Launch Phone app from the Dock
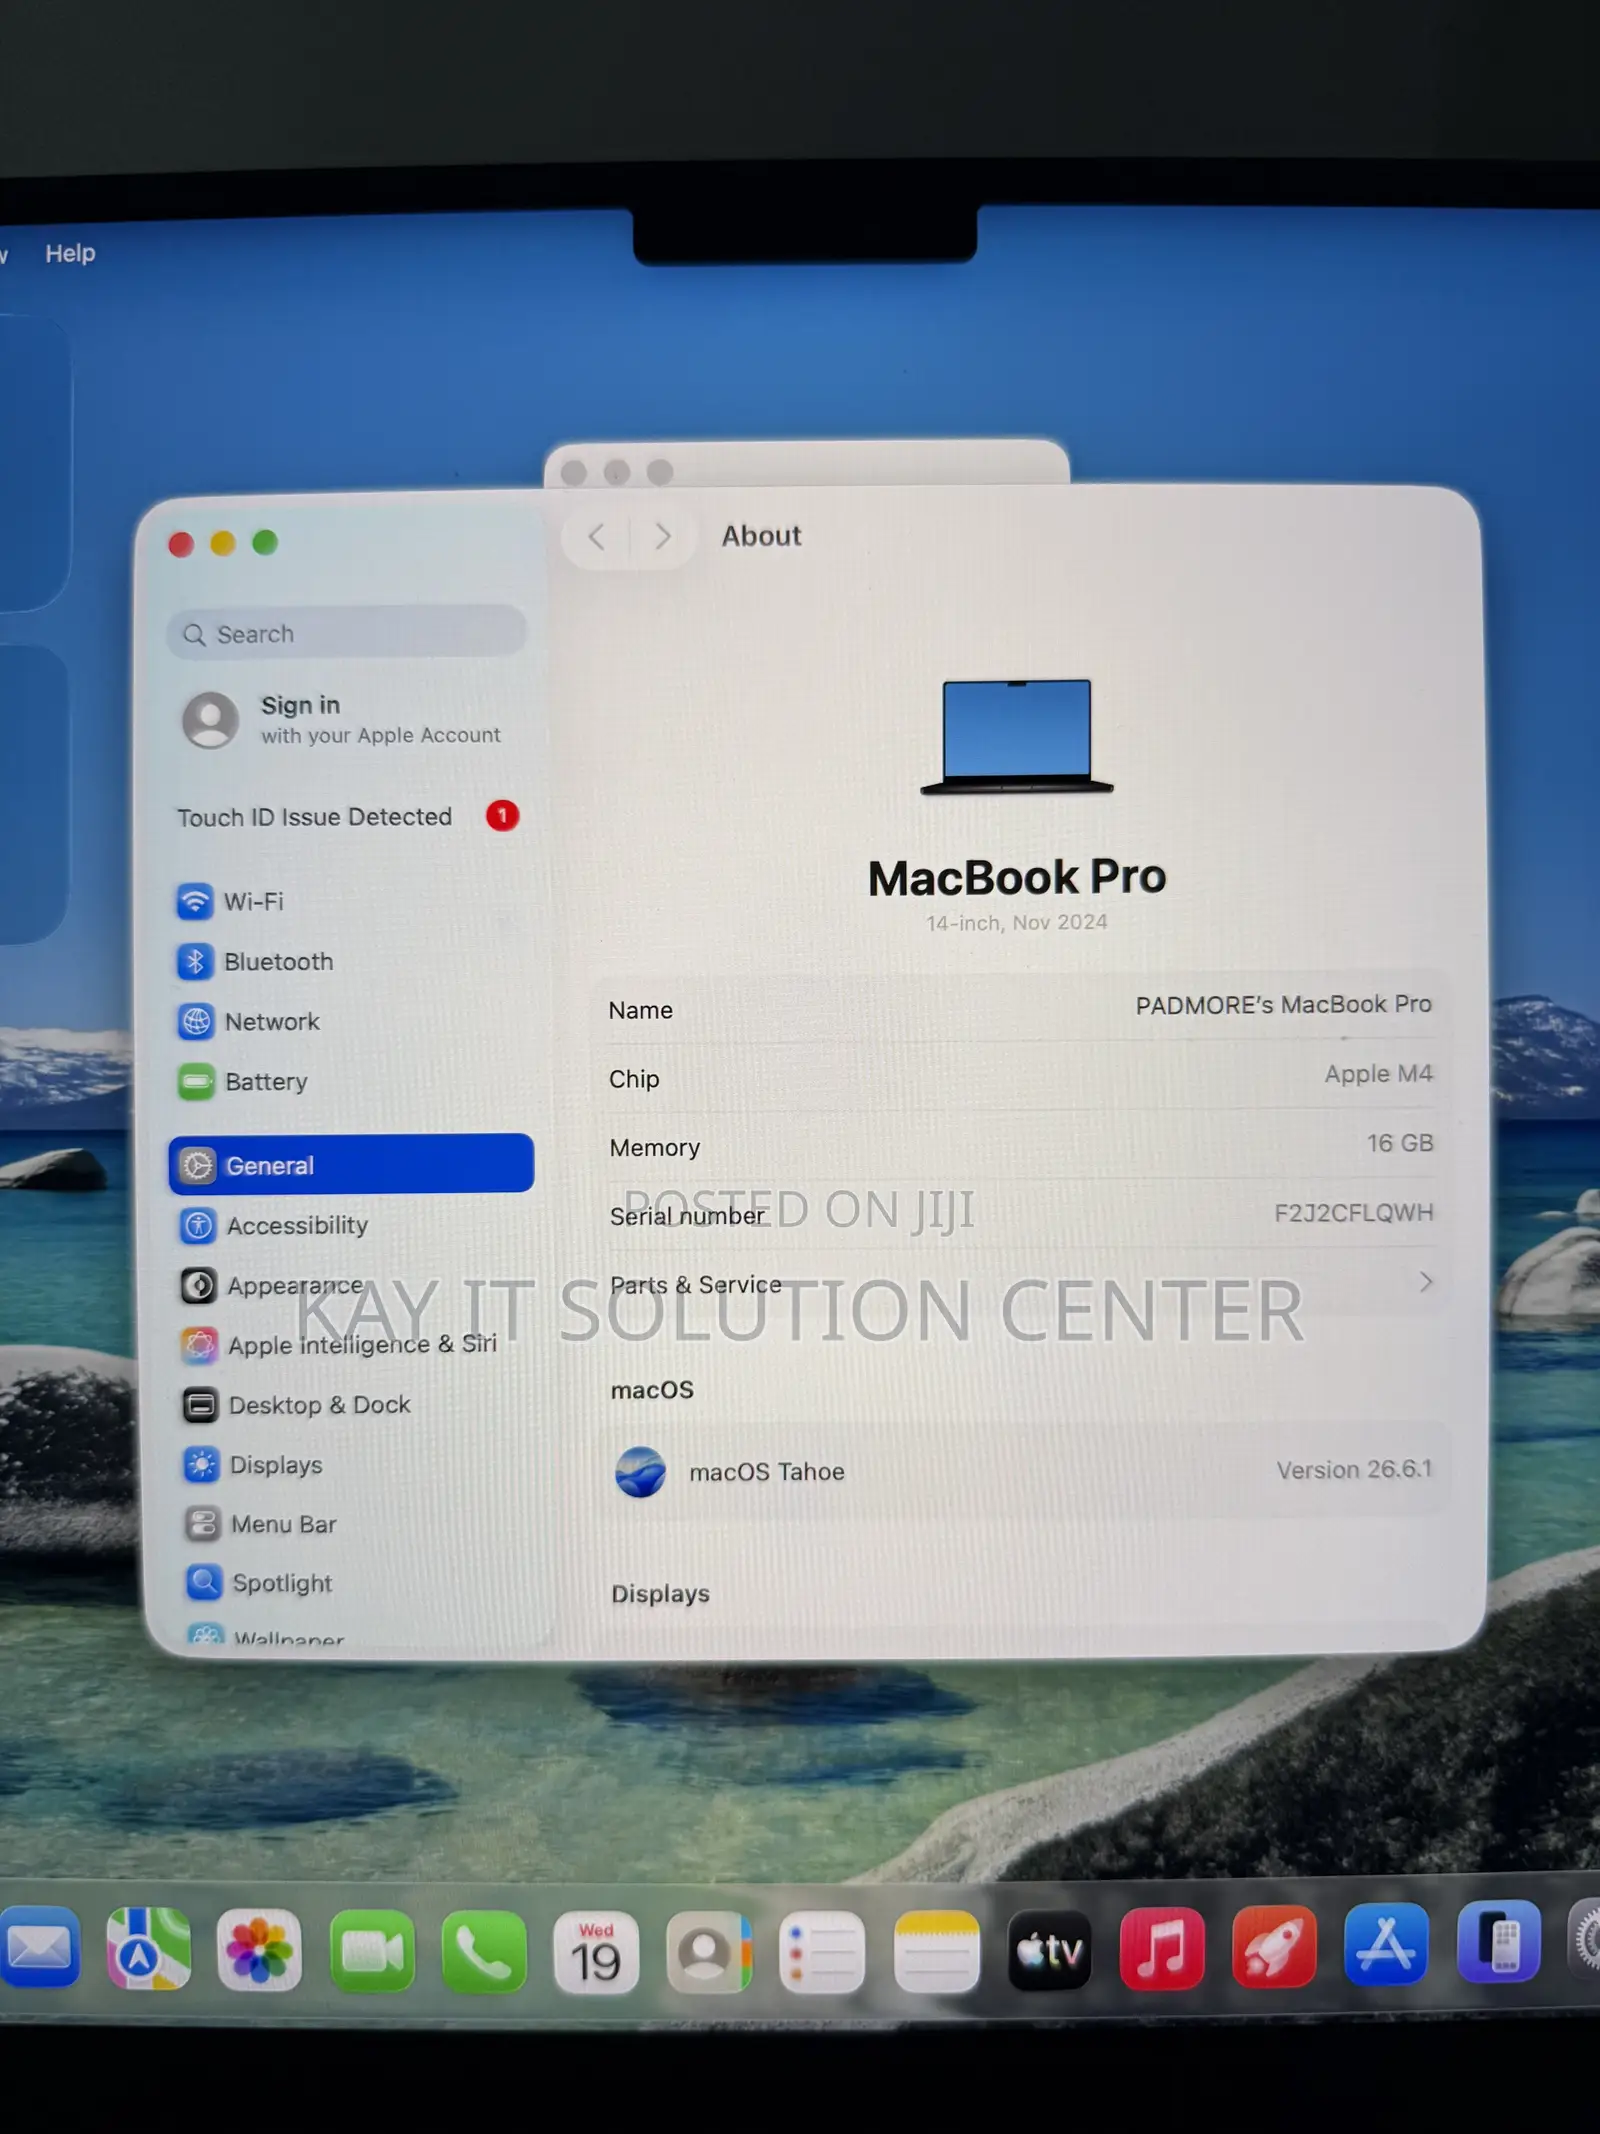 tap(484, 1952)
